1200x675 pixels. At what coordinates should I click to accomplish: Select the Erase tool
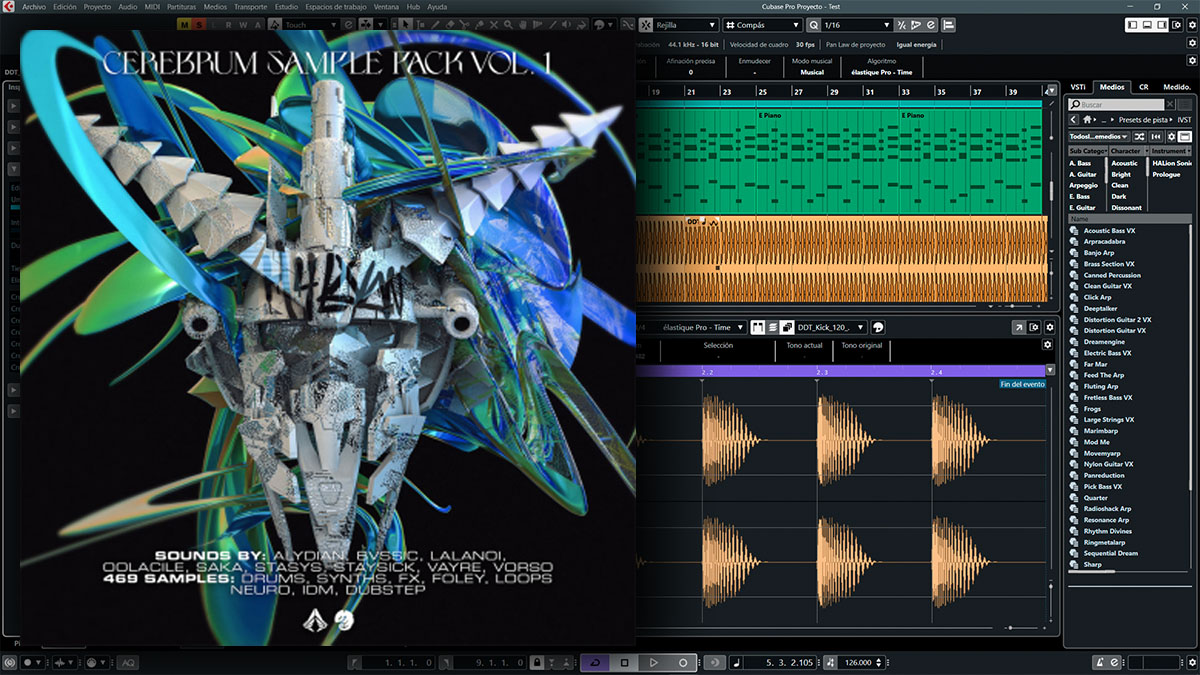click(x=450, y=24)
